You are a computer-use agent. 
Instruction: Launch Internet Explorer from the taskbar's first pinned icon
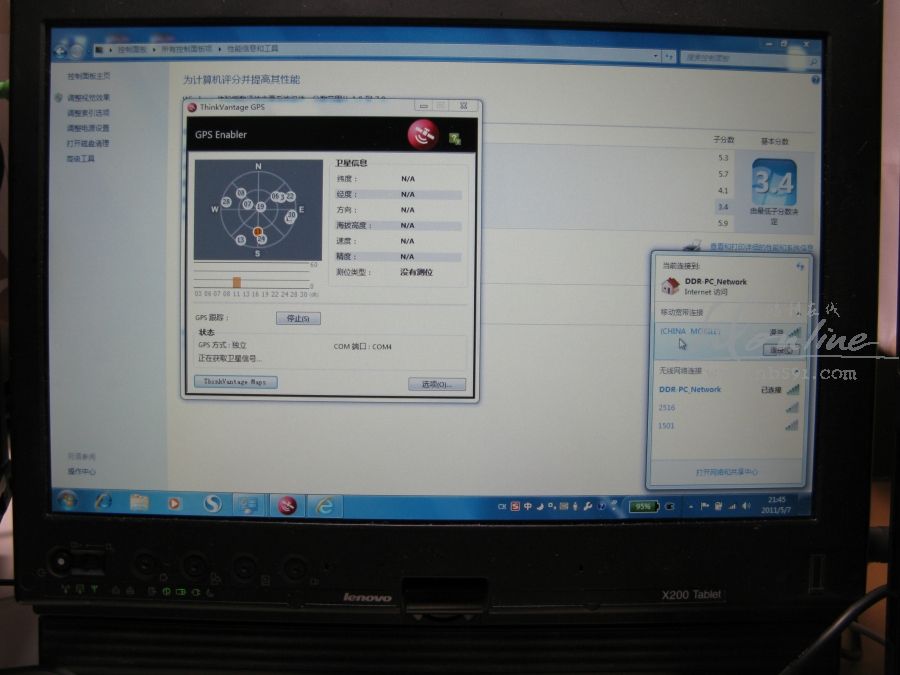click(x=103, y=502)
